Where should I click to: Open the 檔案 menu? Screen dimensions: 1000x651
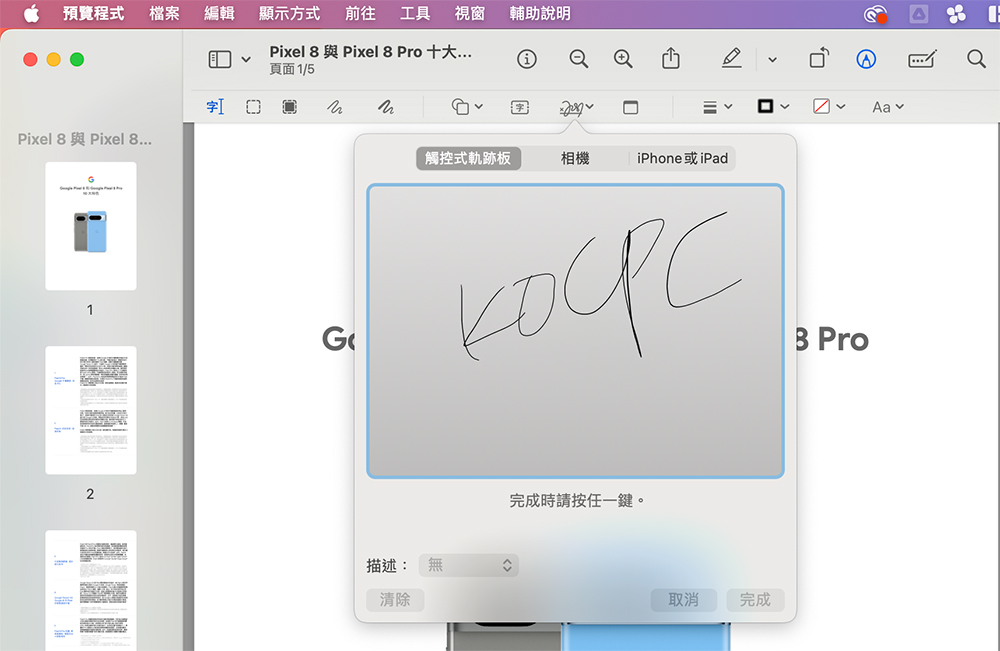coord(164,13)
